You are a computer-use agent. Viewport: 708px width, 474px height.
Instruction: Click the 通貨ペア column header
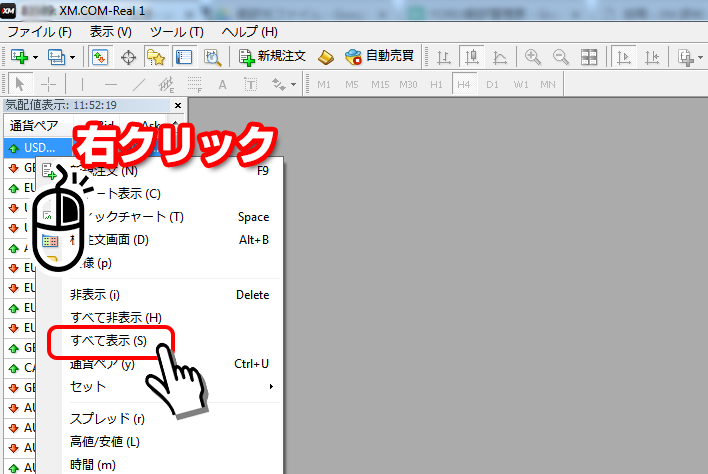[x=38, y=125]
